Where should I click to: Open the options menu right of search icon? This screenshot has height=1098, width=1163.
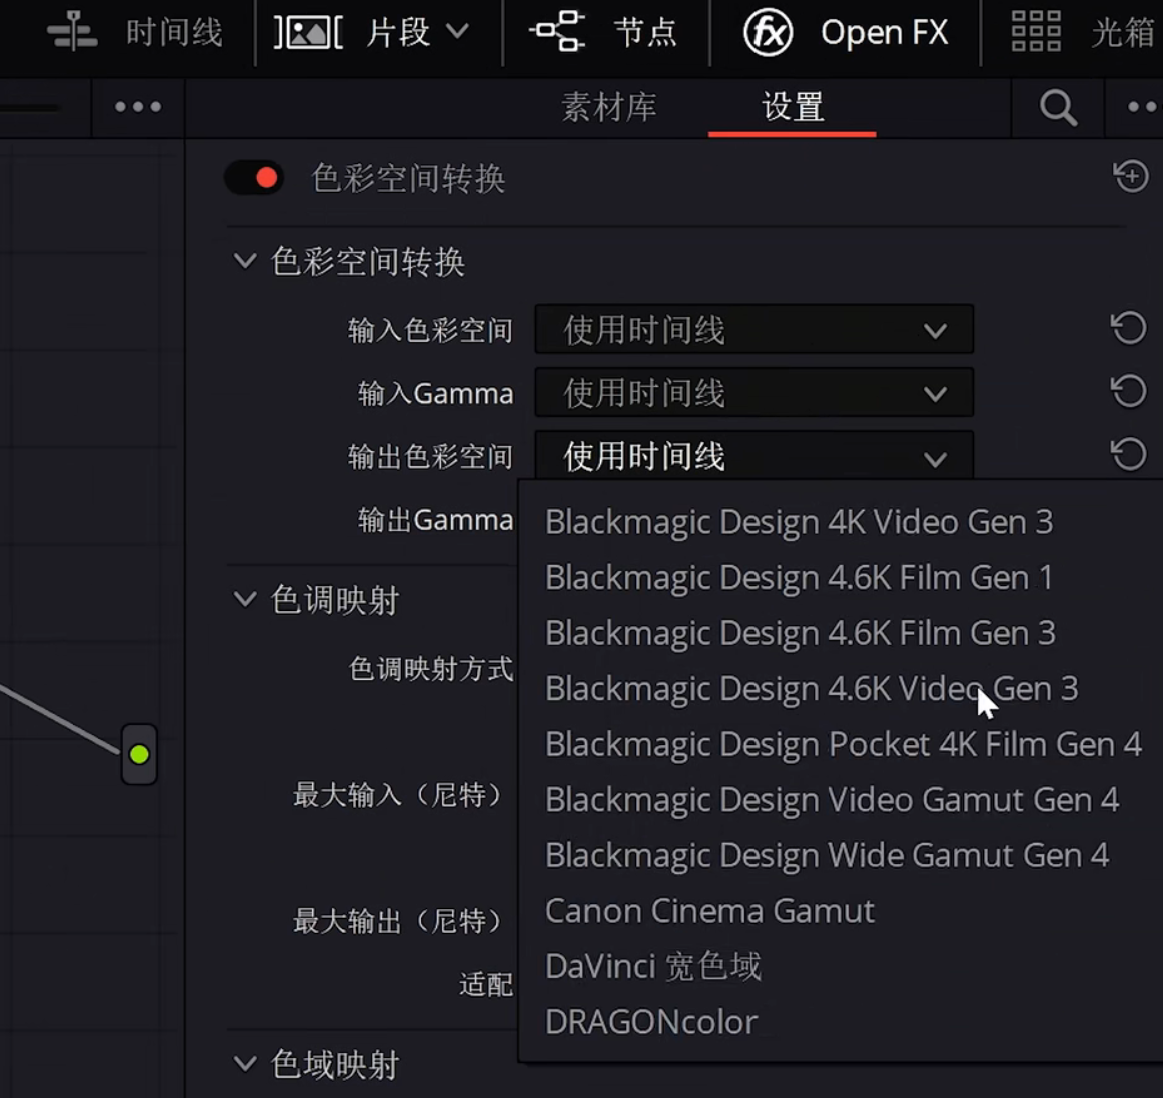[x=1143, y=107]
